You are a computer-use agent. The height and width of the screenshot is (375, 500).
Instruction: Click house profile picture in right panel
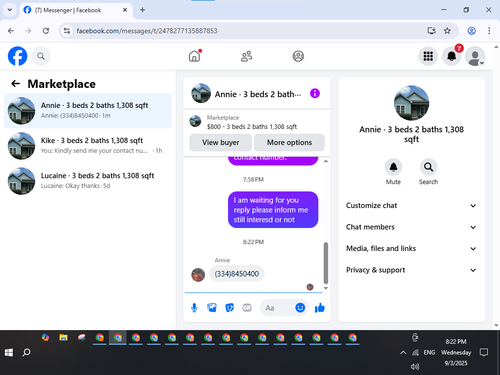click(411, 103)
